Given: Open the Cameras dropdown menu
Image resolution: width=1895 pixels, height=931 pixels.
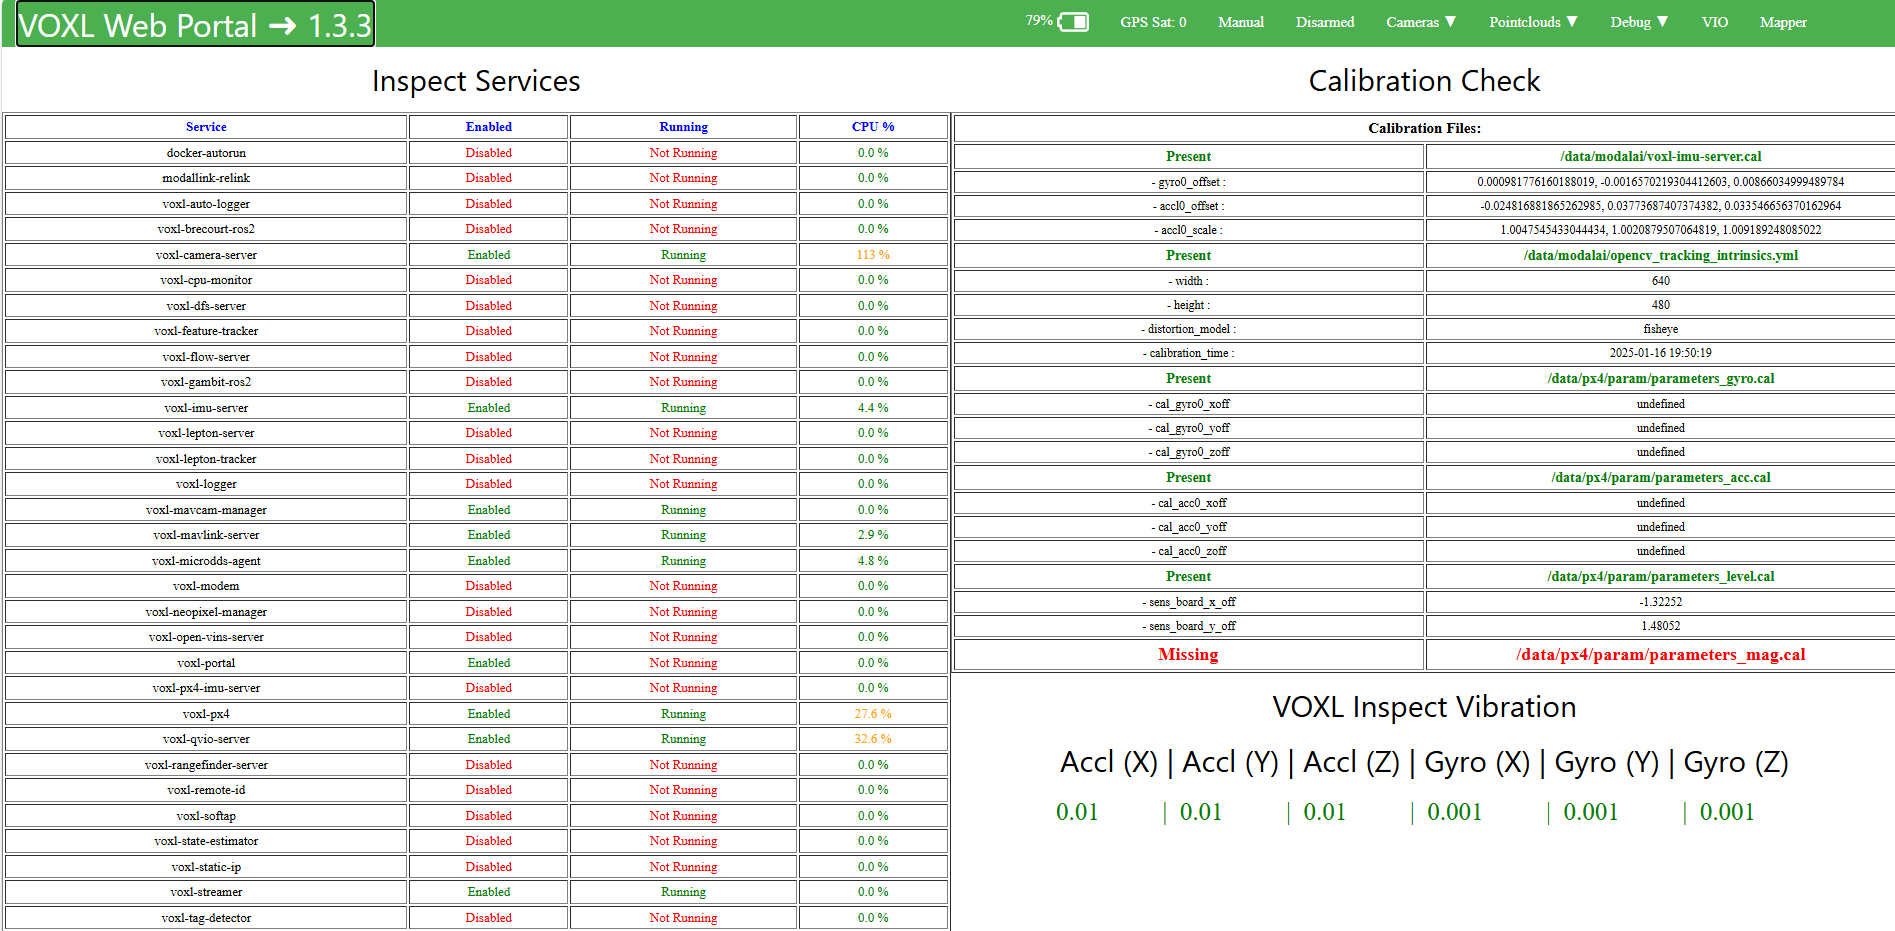Looking at the screenshot, I should pos(1420,22).
